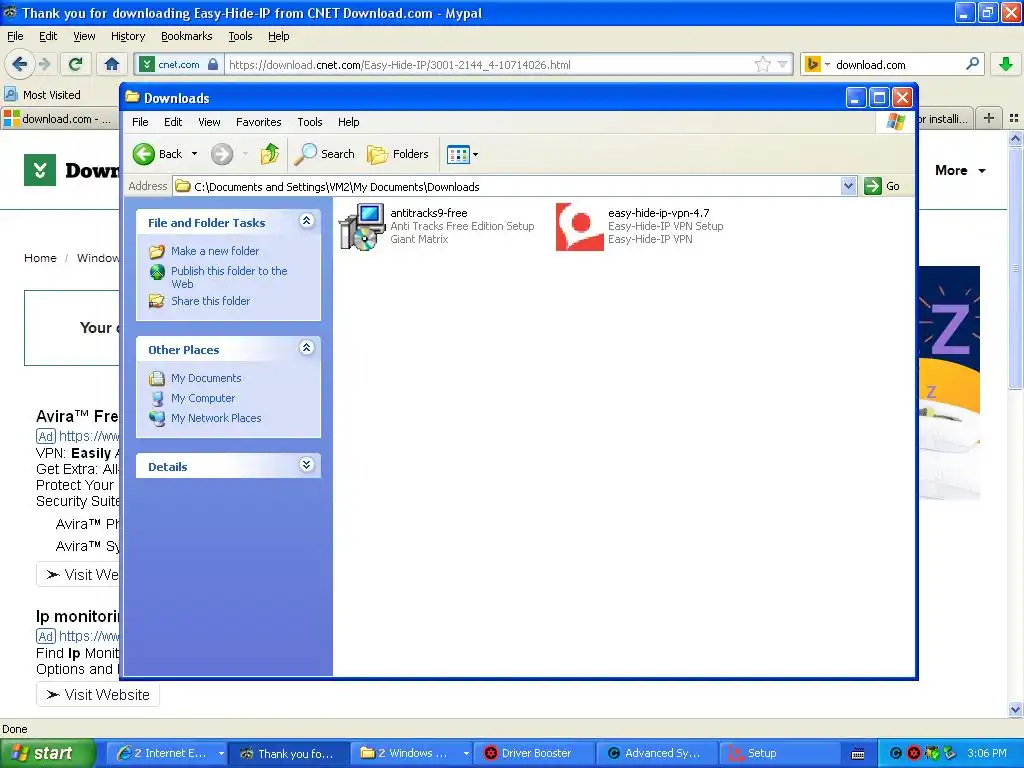This screenshot has height=768, width=1024.
Task: Open Bookmarks menu in Mypal browser
Action: pos(187,36)
